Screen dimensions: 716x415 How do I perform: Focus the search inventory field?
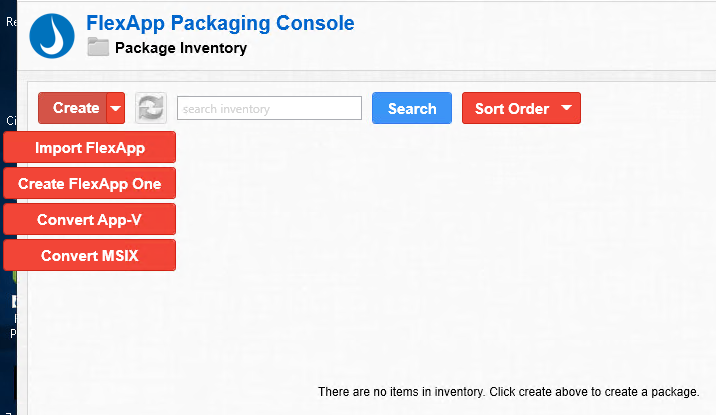(269, 108)
